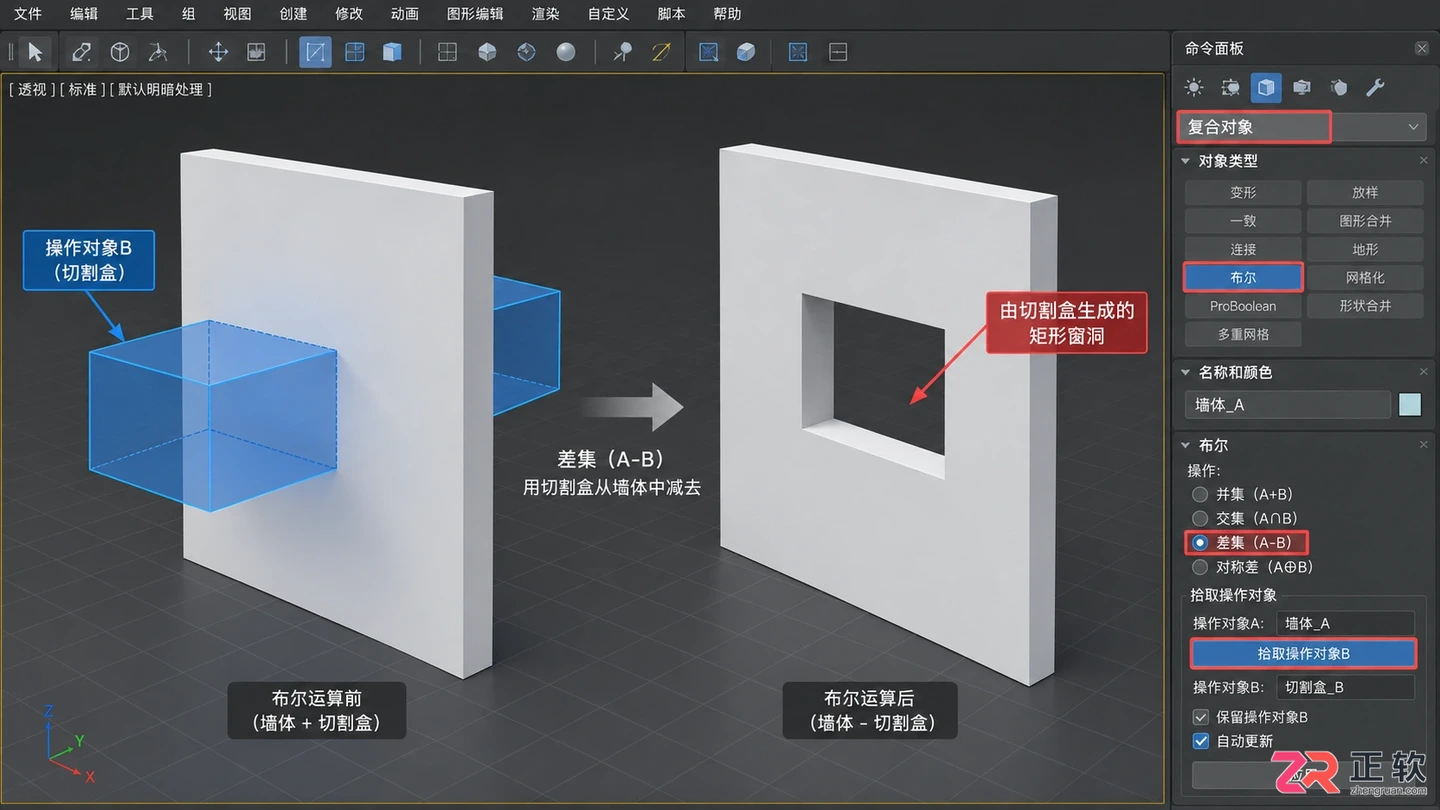Click the 布尔 object type button

pos(1243,277)
